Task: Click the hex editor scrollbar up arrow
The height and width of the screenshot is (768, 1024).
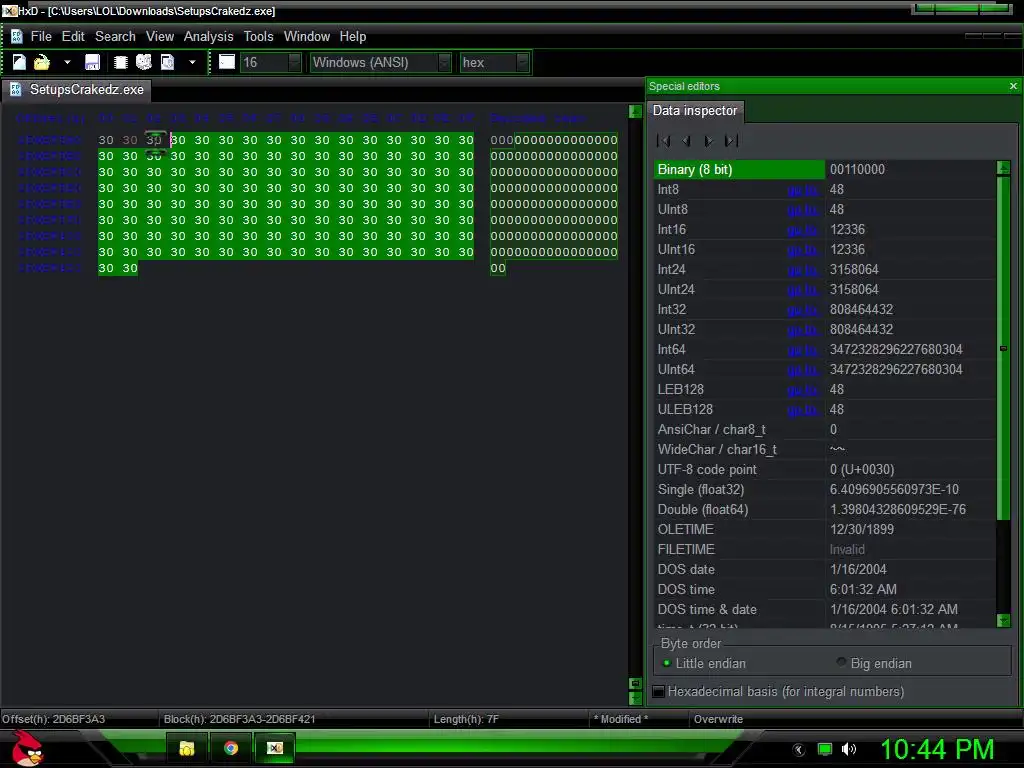Action: (635, 112)
